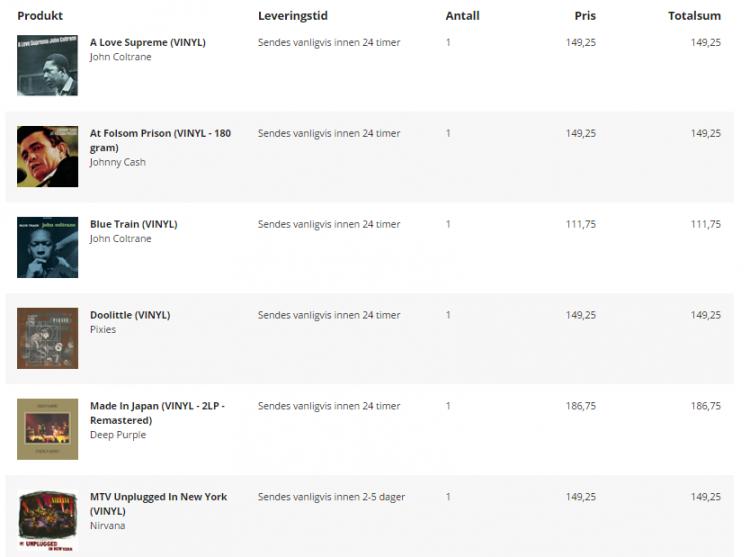Open MTV Unplugged In New York title
750x557 pixels.
click(158, 504)
